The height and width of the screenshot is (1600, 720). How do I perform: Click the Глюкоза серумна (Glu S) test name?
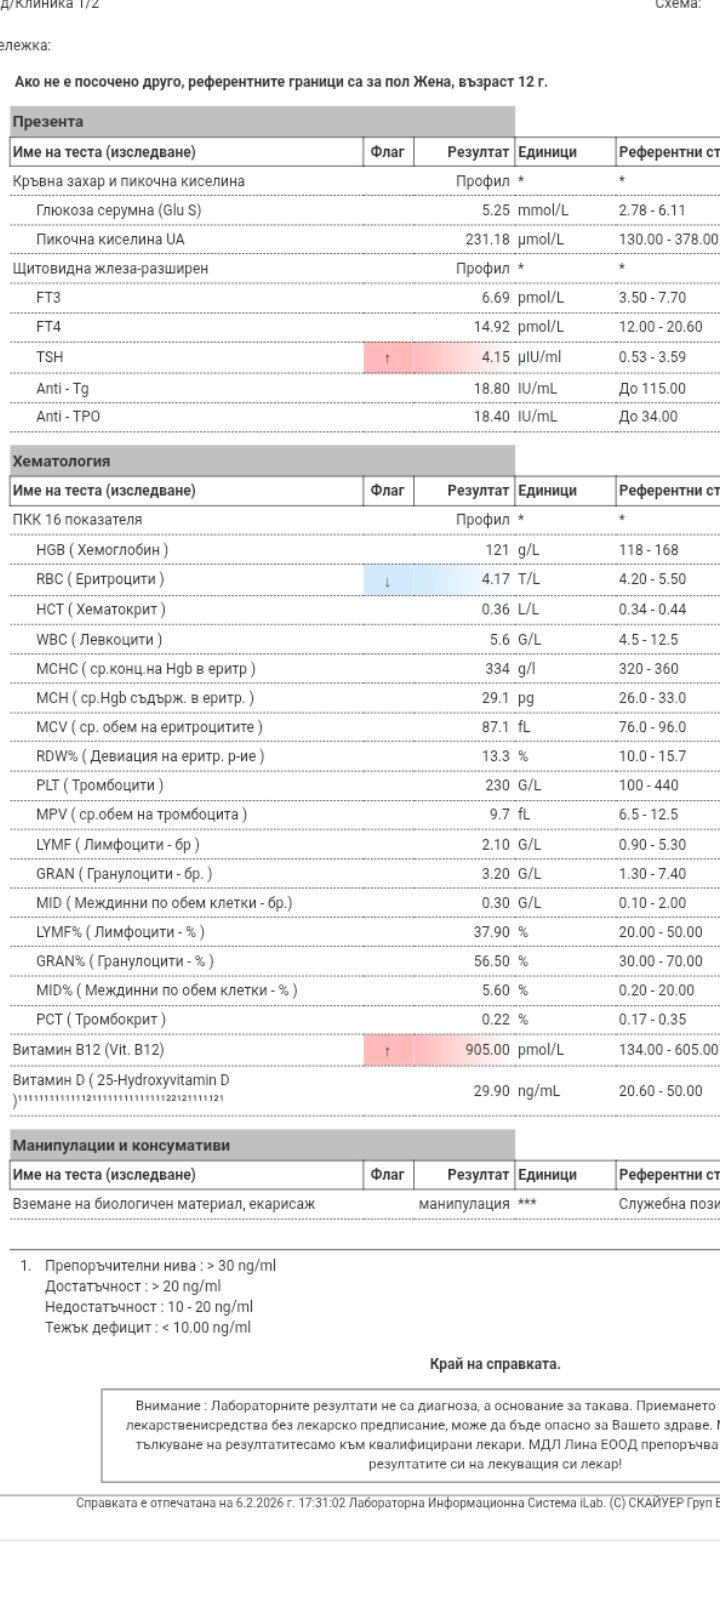118,210
